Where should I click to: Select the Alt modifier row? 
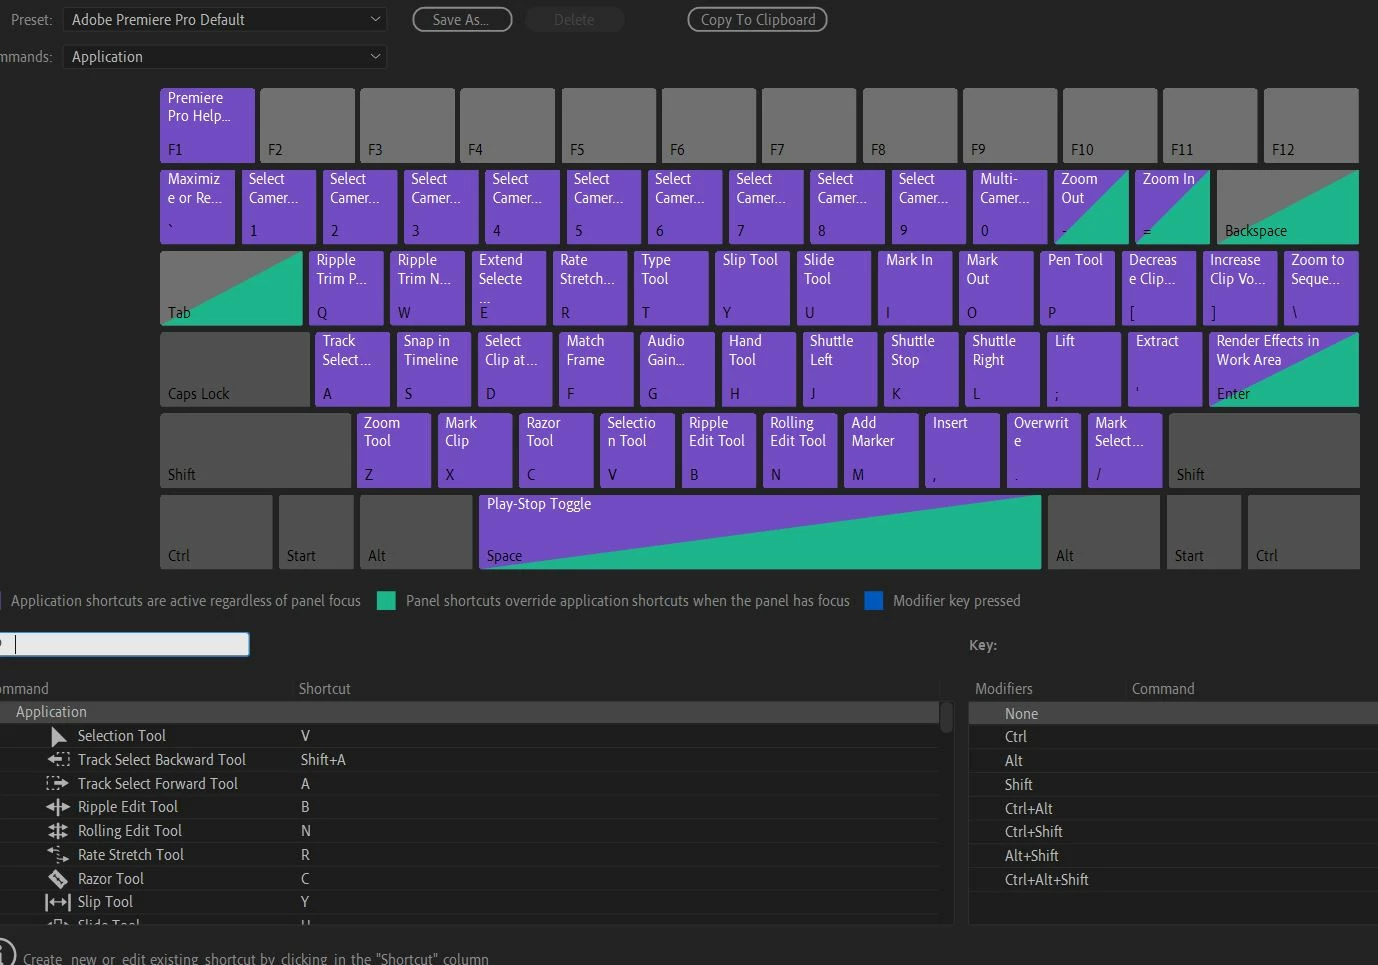pyautogui.click(x=1173, y=761)
